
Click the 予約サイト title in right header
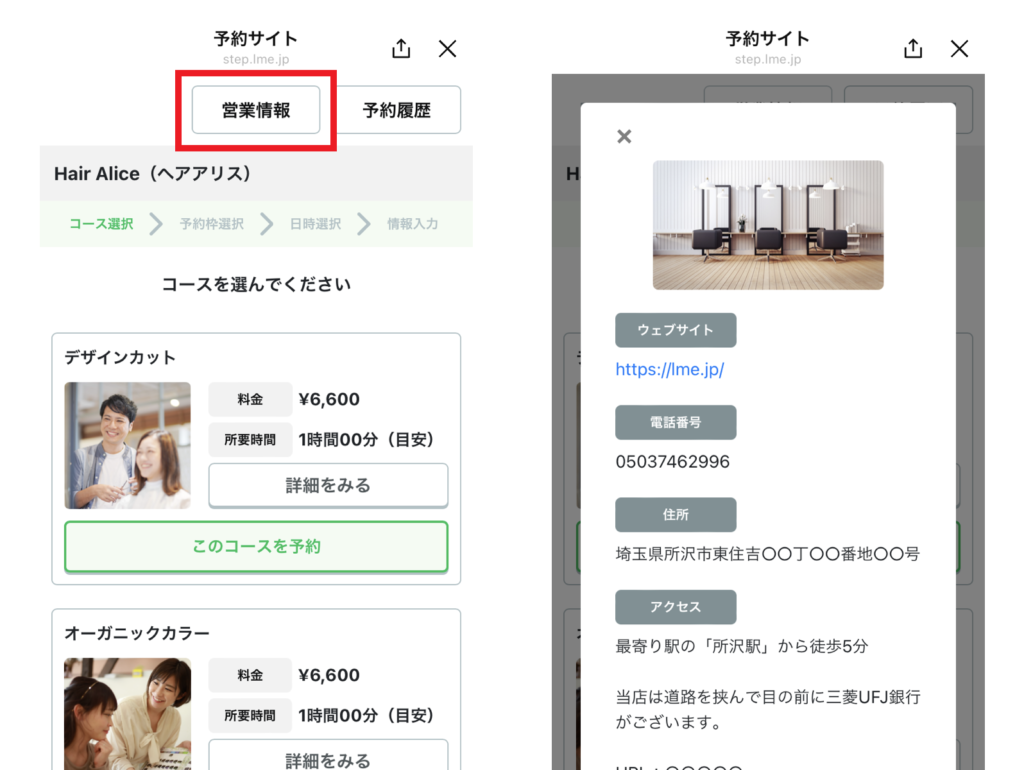point(768,39)
